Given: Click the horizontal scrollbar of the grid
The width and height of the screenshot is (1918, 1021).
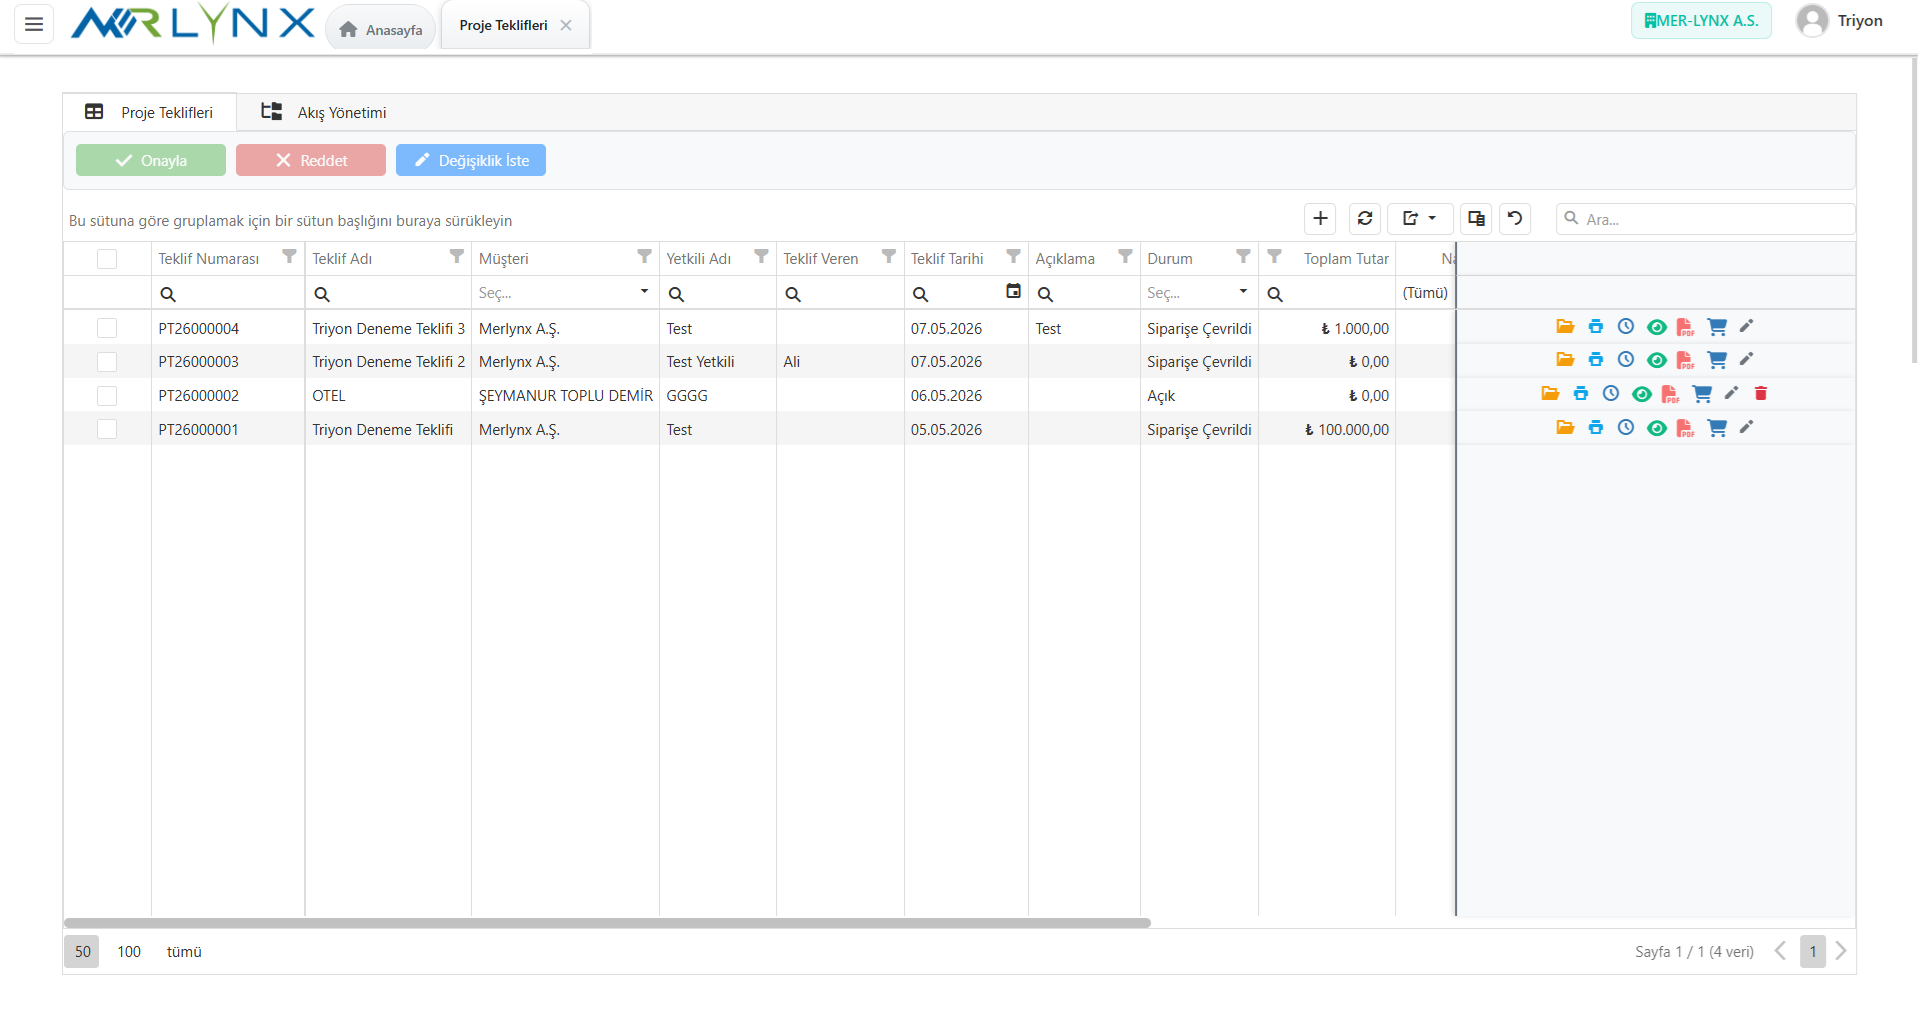Looking at the screenshot, I should (x=607, y=923).
